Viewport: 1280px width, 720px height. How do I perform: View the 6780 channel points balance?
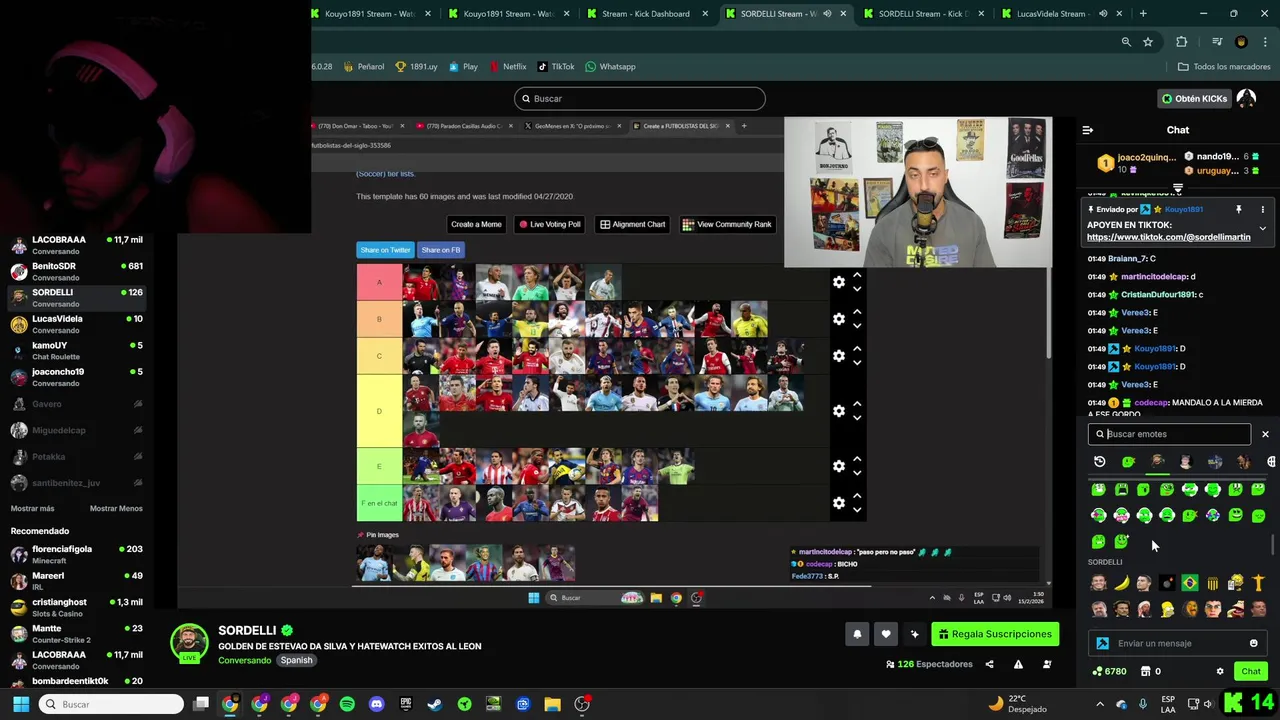[x=1109, y=671]
